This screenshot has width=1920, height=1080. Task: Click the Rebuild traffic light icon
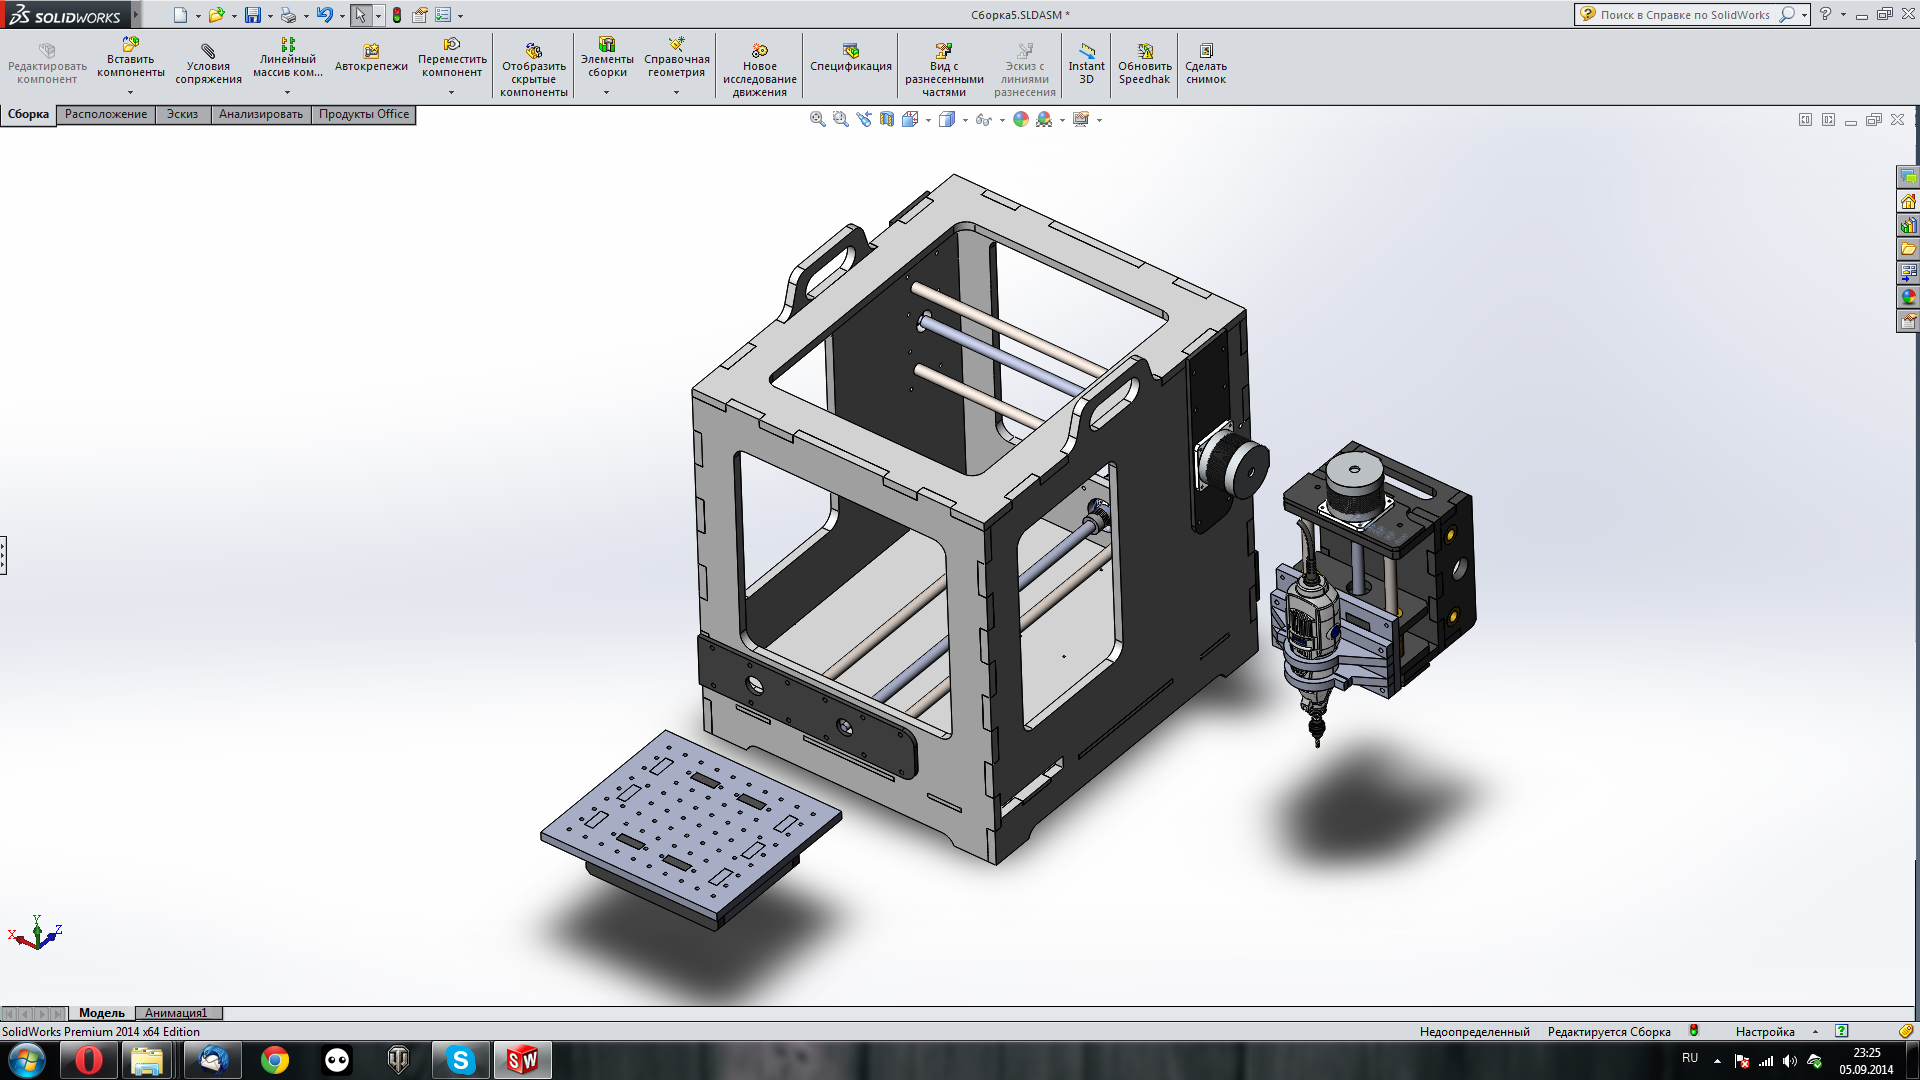coord(397,15)
